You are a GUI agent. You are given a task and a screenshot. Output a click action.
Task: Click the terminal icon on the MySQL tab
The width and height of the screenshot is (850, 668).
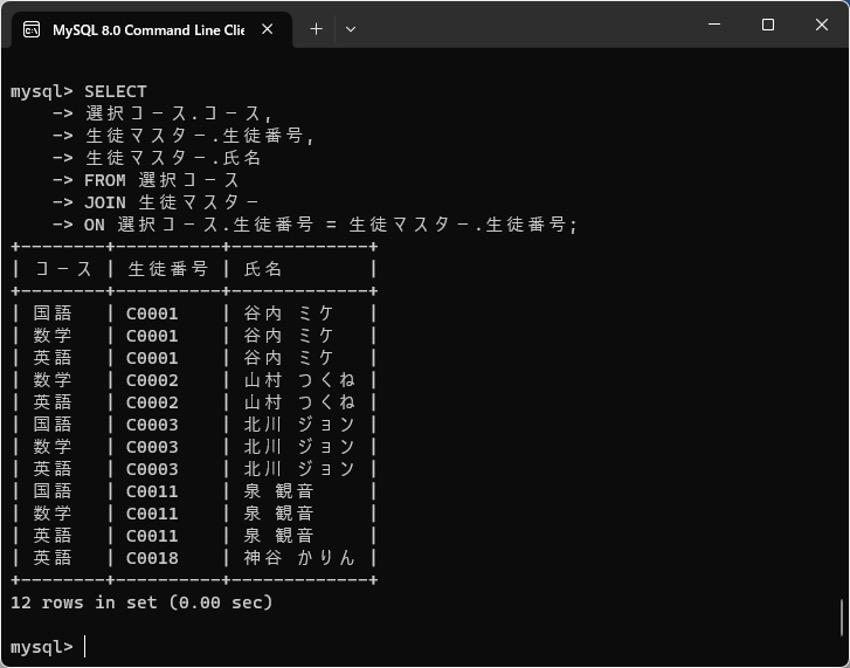[31, 29]
